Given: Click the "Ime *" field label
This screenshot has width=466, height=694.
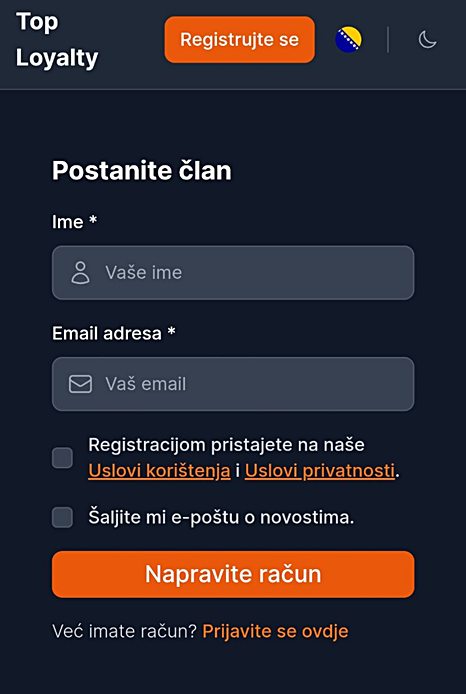Looking at the screenshot, I should [x=74, y=222].
